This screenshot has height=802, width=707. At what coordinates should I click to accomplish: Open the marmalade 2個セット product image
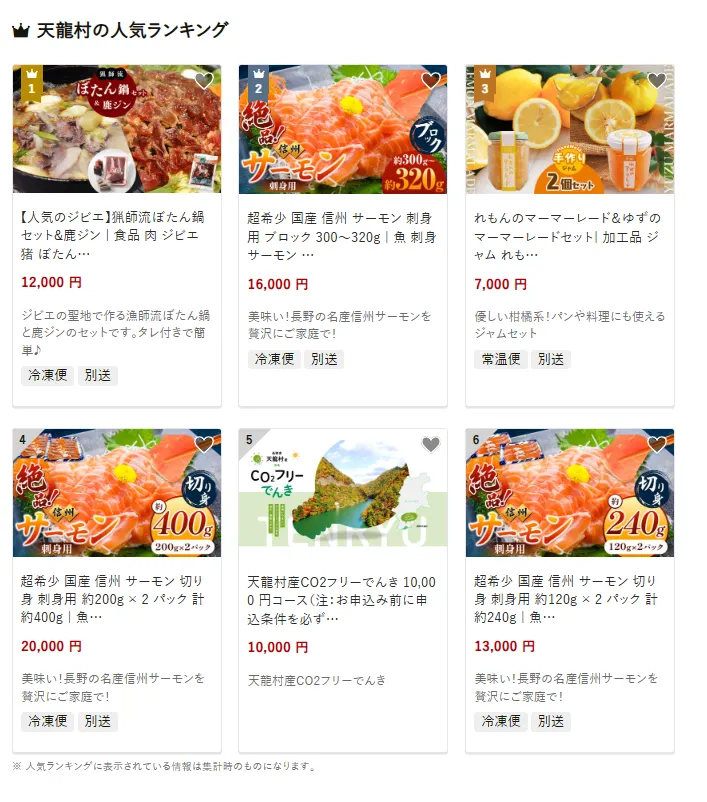click(570, 129)
